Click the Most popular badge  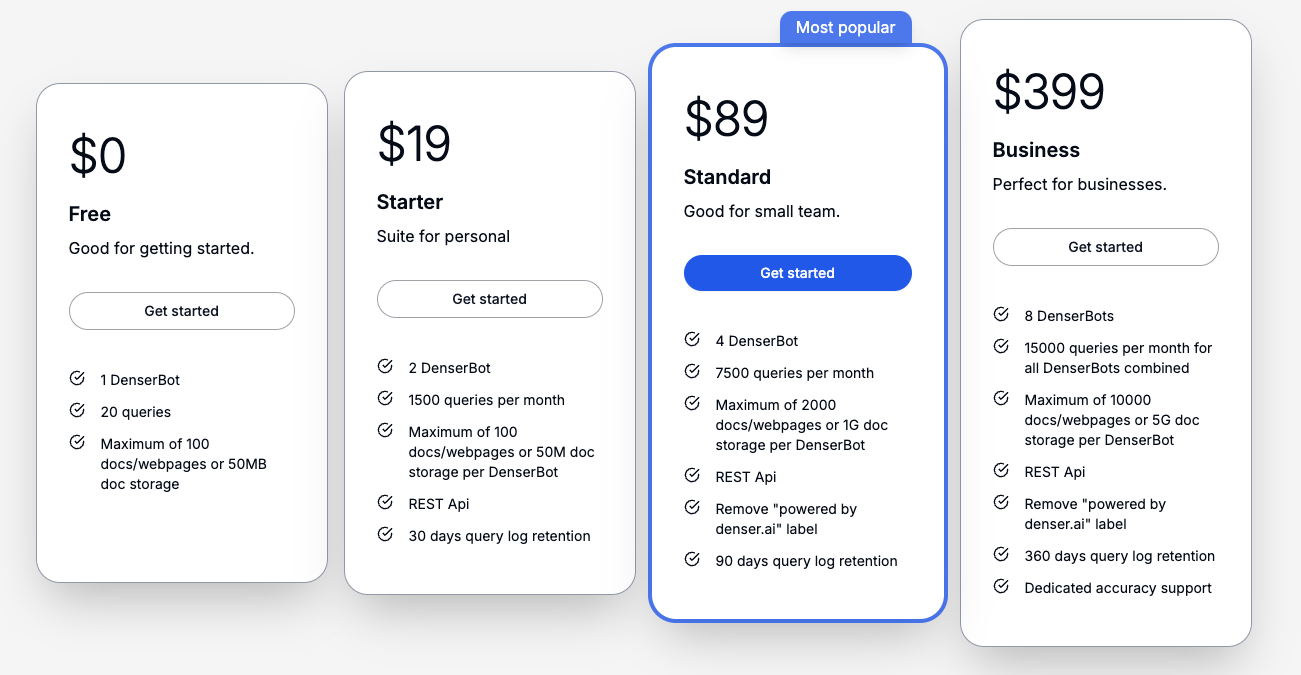845,28
